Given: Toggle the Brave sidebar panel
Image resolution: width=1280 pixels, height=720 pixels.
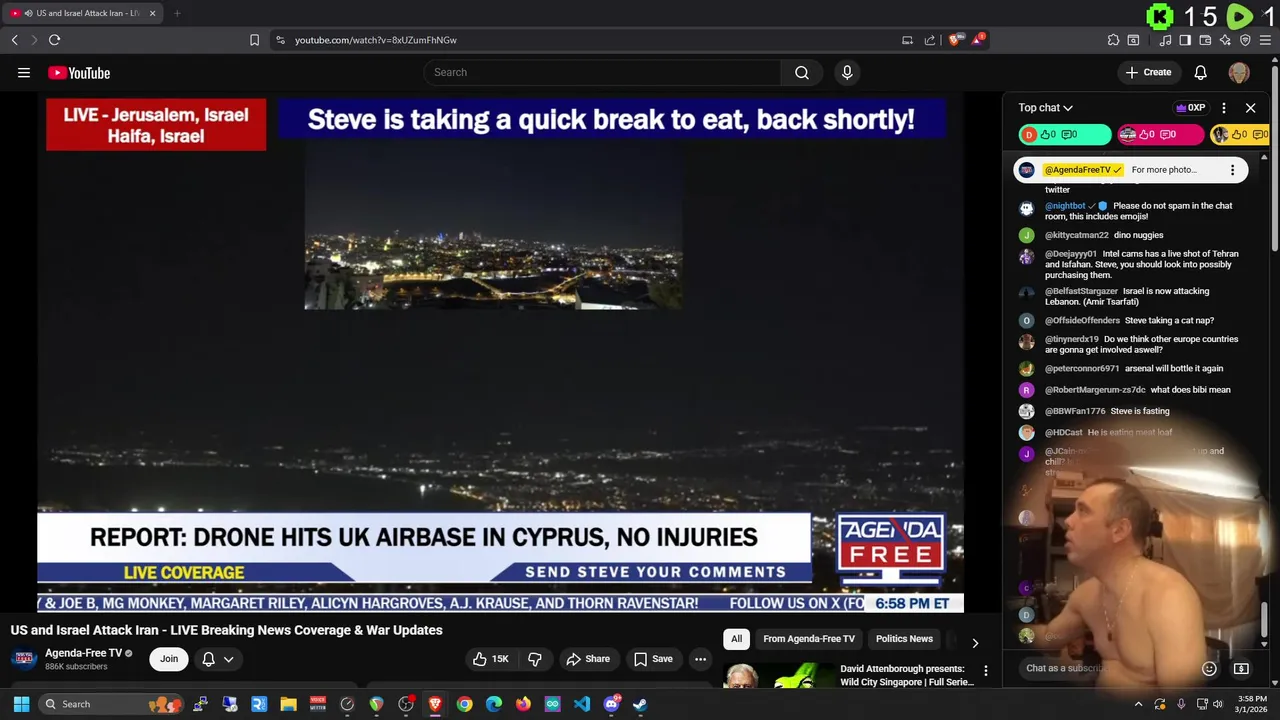Looking at the screenshot, I should pyautogui.click(x=1185, y=40).
